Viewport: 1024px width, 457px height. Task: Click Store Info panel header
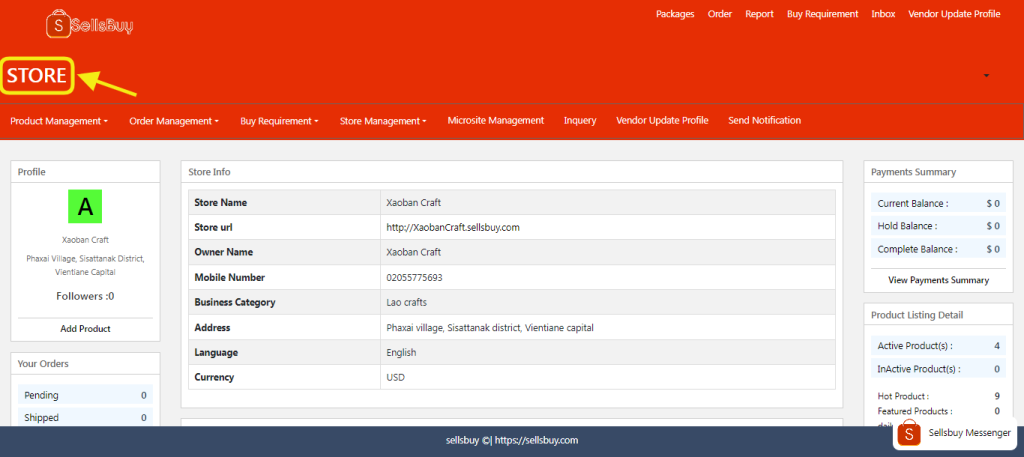512,172
